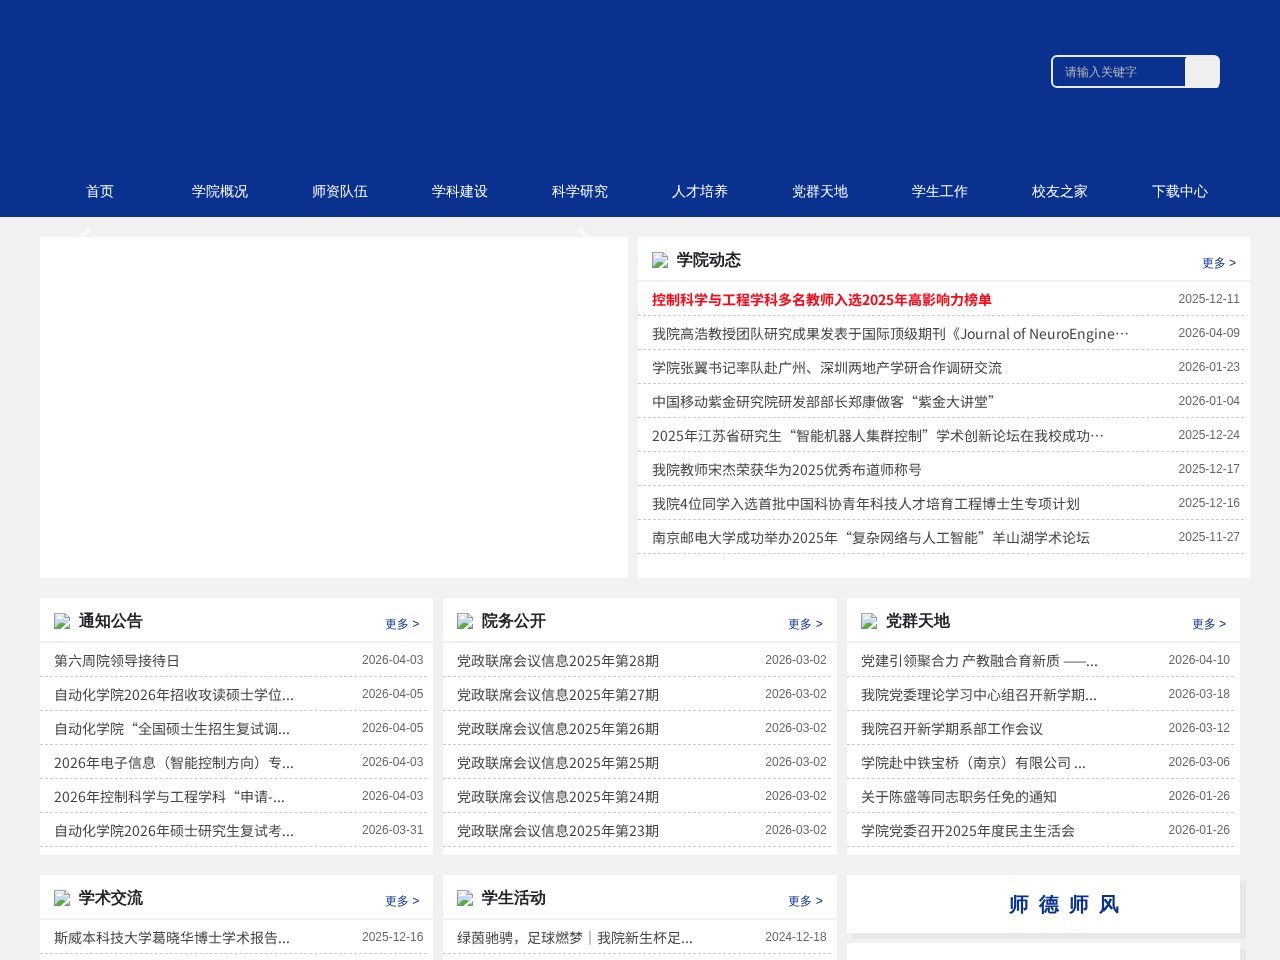
Task: Open the red highlighted 控制科学与工程学科 headline
Action: [822, 299]
